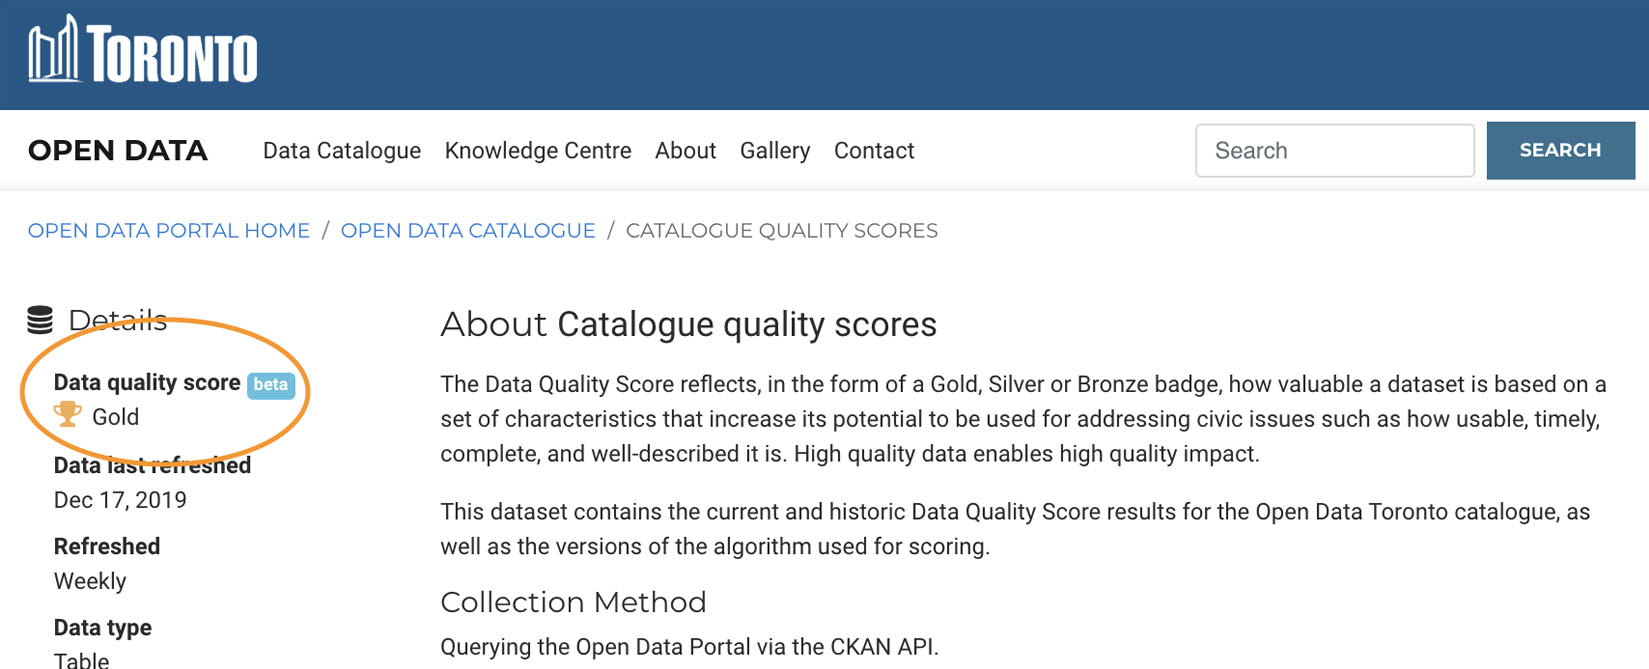Click the About Catalogue quality scores heading

click(x=689, y=324)
